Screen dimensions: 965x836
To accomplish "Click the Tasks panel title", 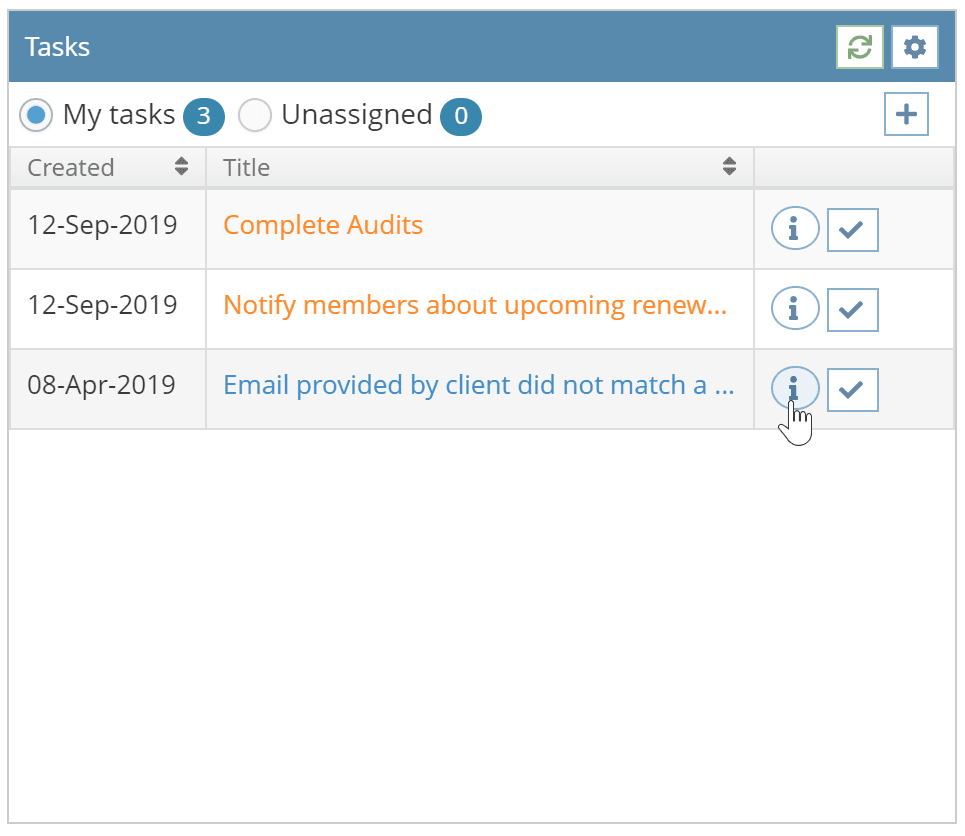I will click(57, 47).
